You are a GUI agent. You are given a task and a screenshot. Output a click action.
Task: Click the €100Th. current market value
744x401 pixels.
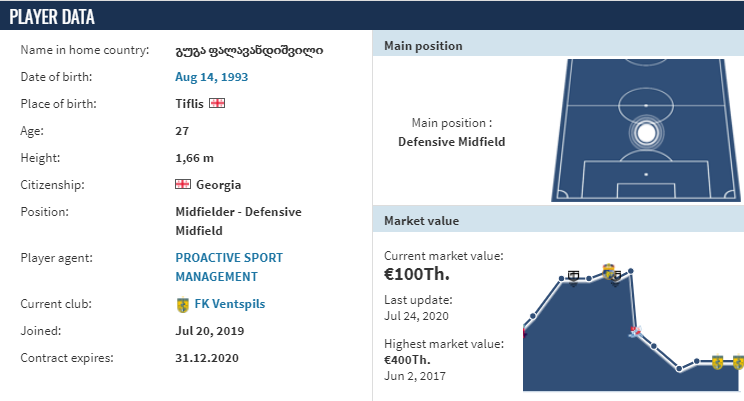point(417,274)
